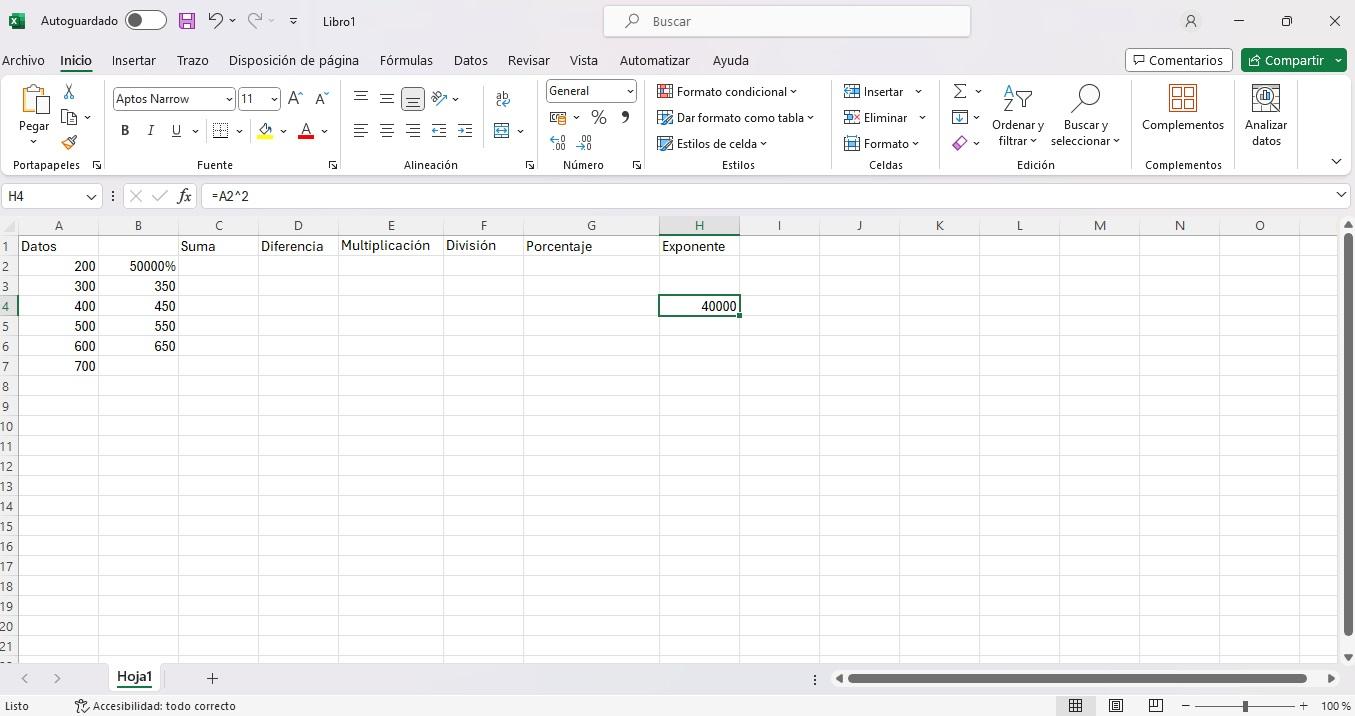Toggle Italic formatting

151,130
